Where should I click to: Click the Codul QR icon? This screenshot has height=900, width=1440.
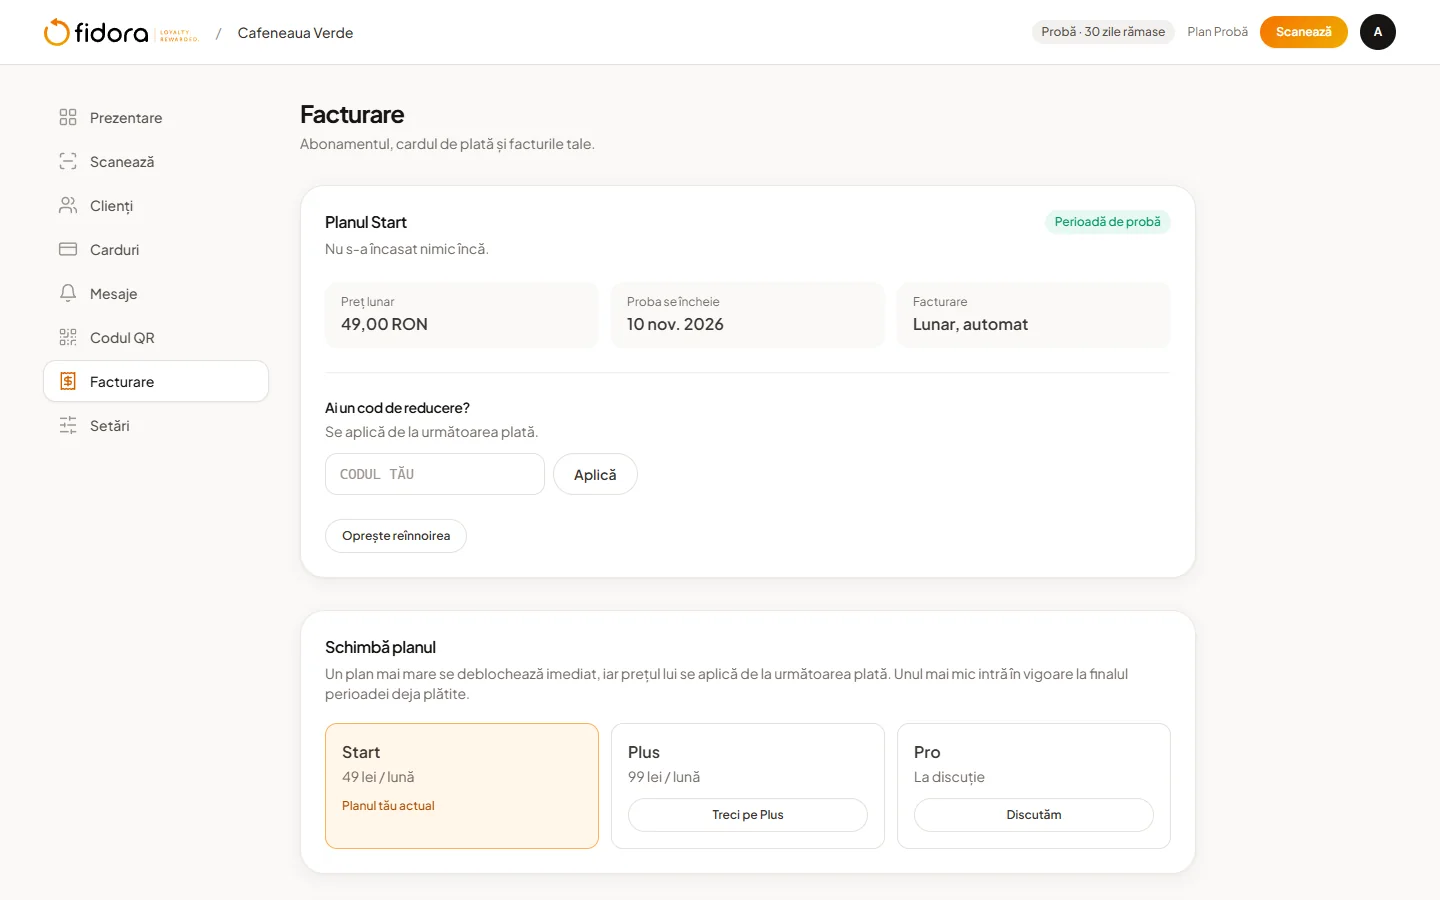pos(68,337)
